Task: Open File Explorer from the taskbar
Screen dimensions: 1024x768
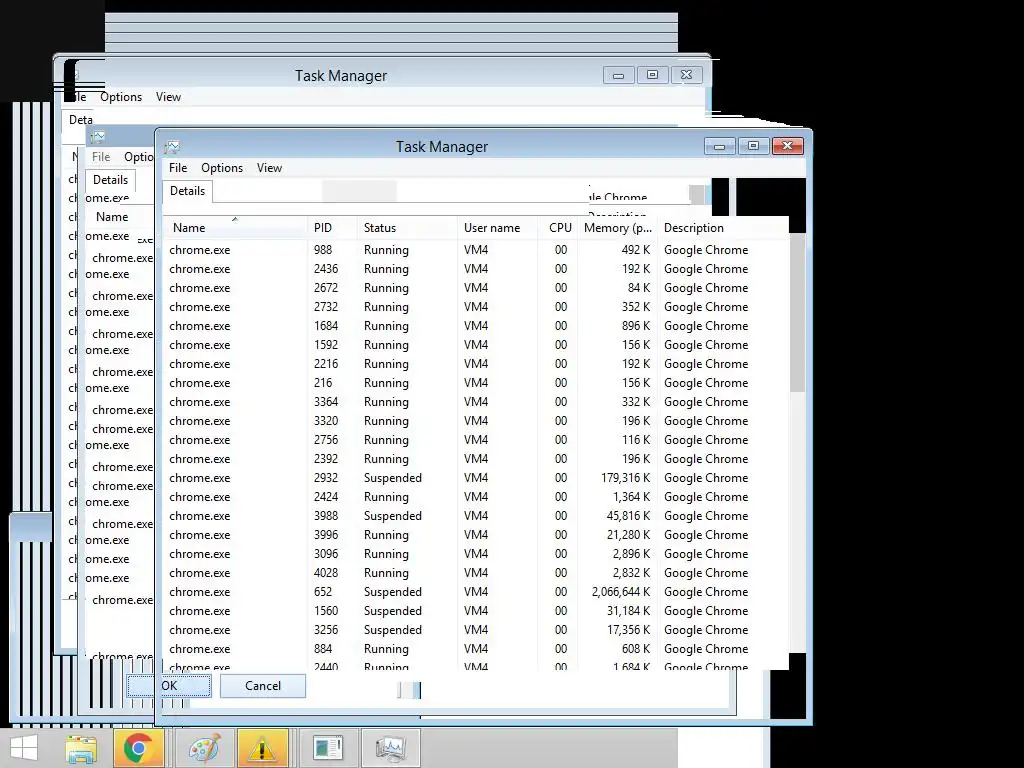Action: pos(82,748)
